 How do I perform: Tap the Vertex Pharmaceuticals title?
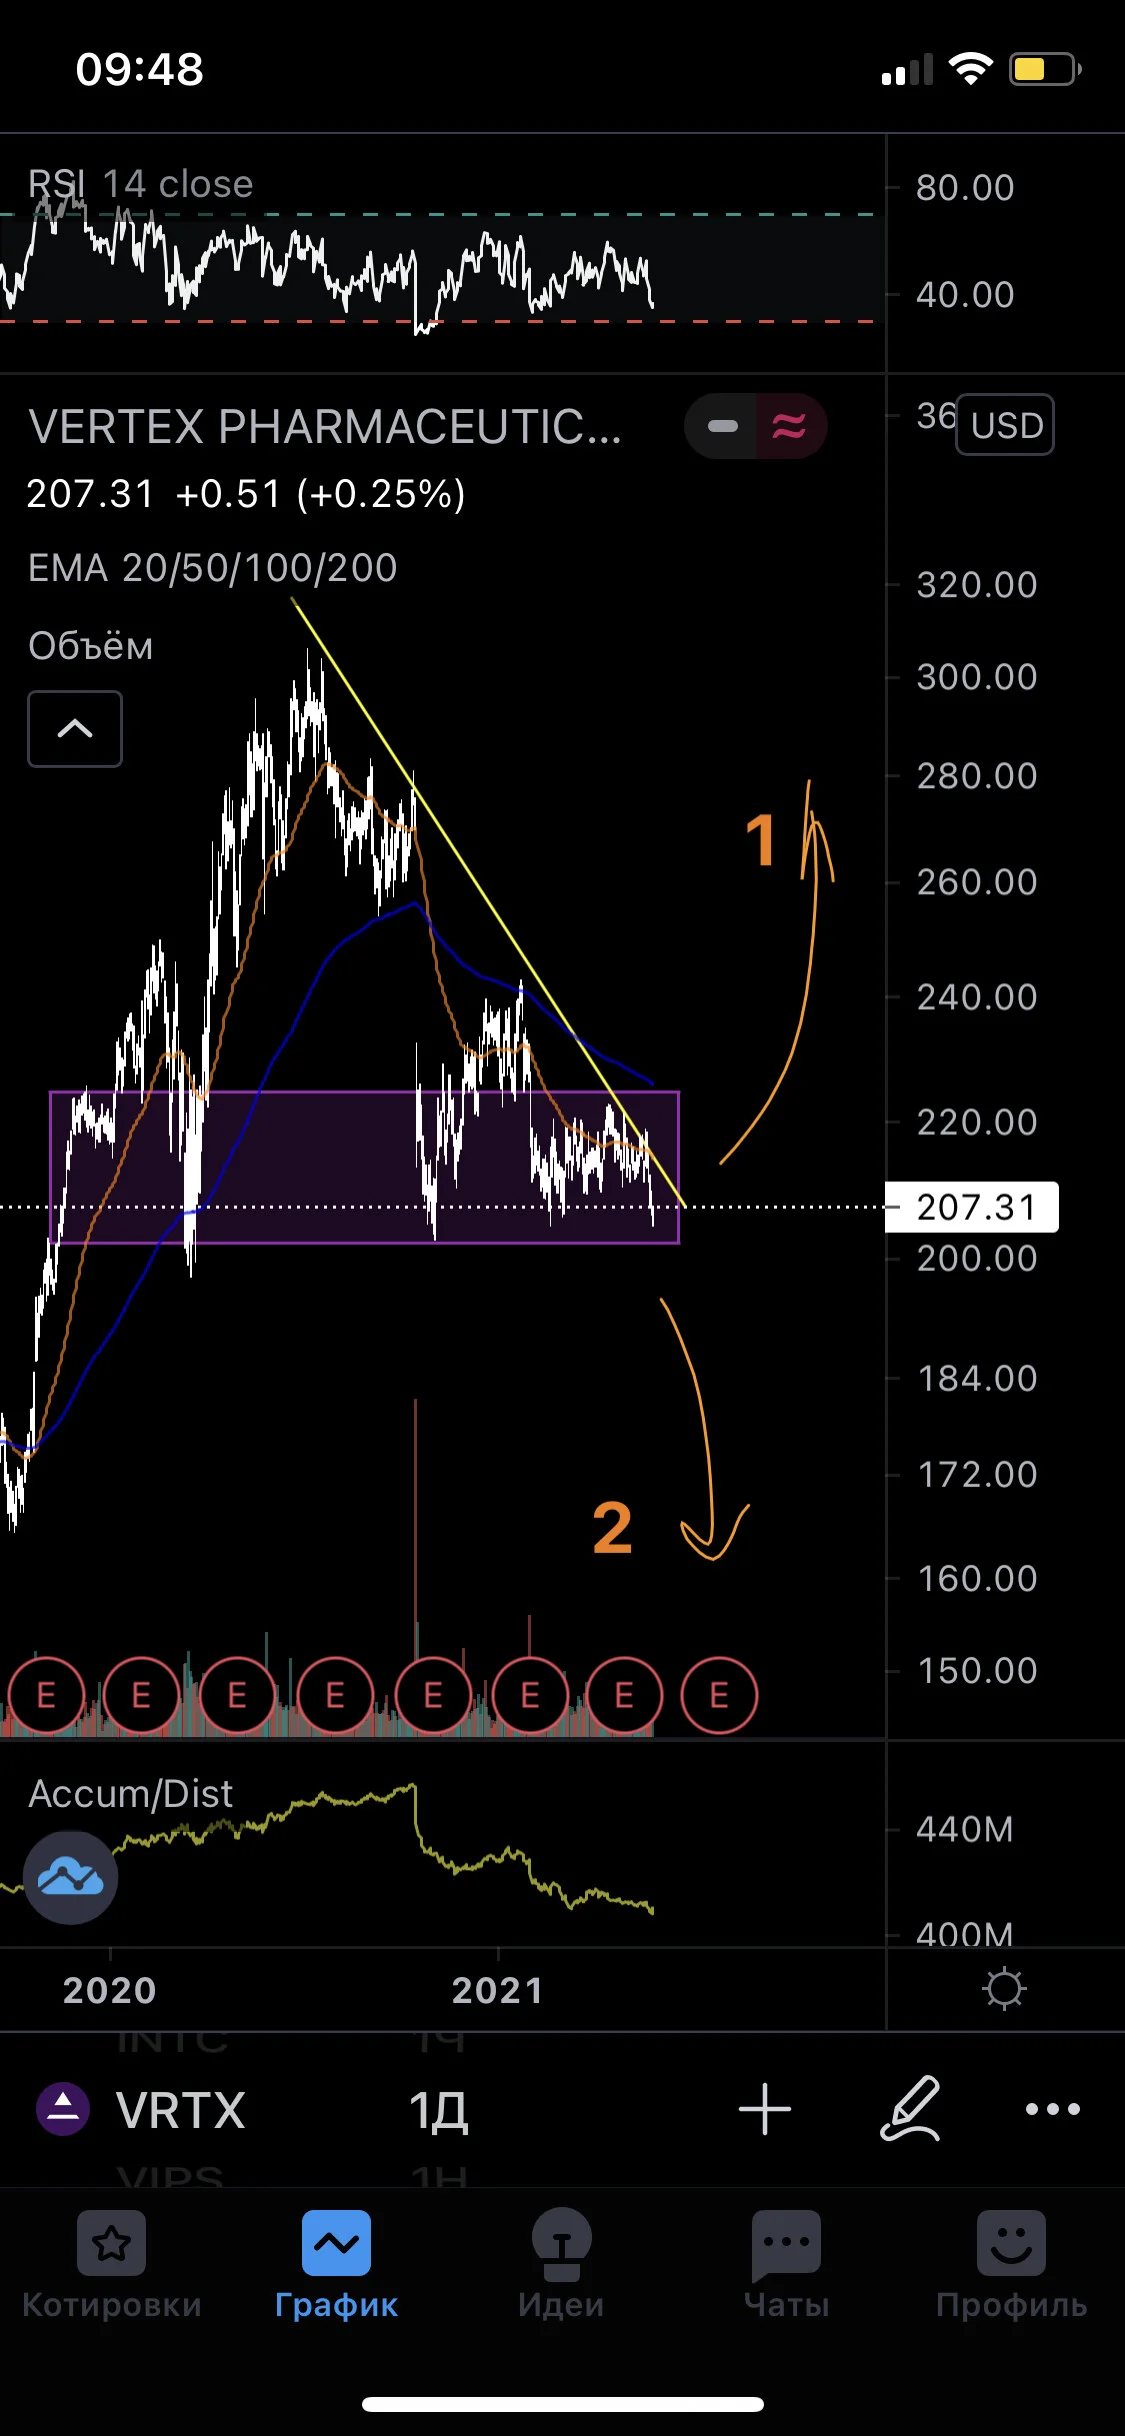[x=324, y=427]
